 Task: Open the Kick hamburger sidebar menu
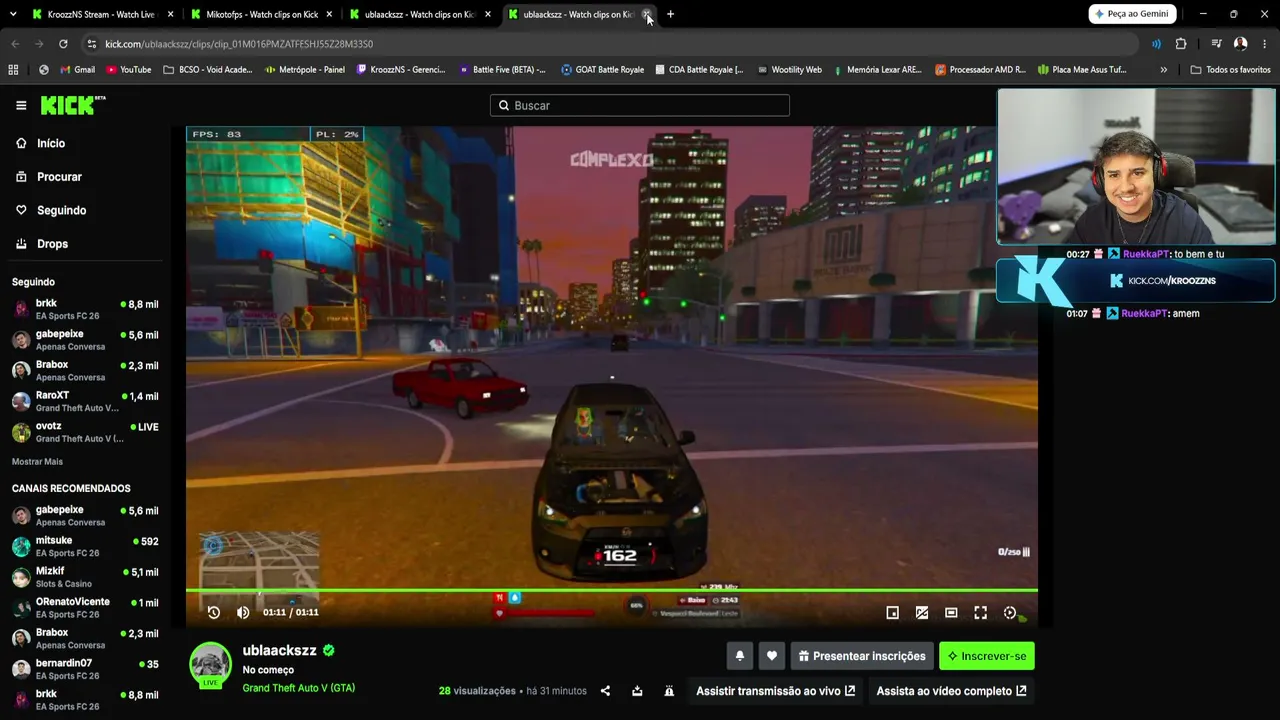(21, 105)
